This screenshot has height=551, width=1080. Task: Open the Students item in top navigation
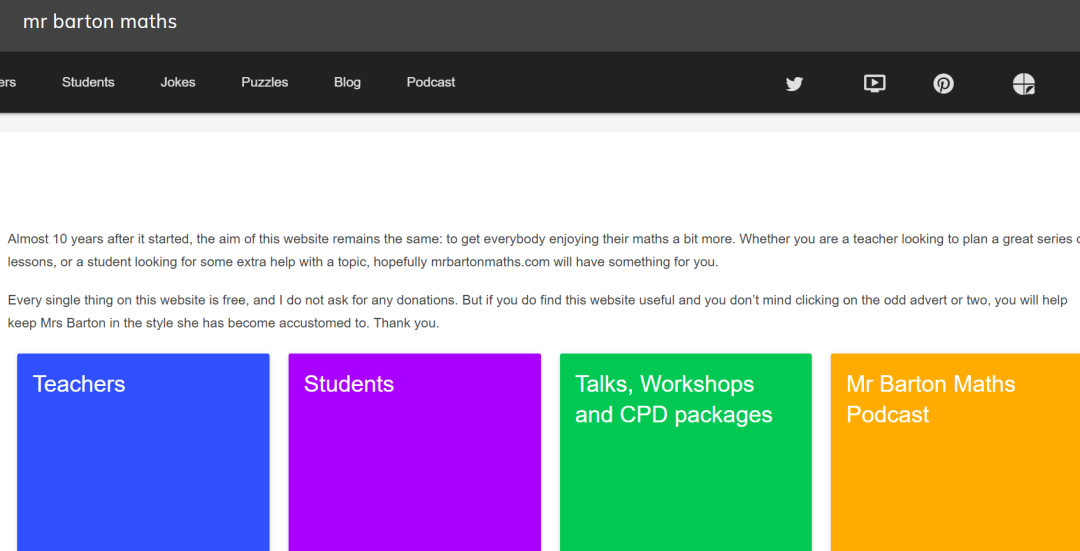click(x=88, y=82)
